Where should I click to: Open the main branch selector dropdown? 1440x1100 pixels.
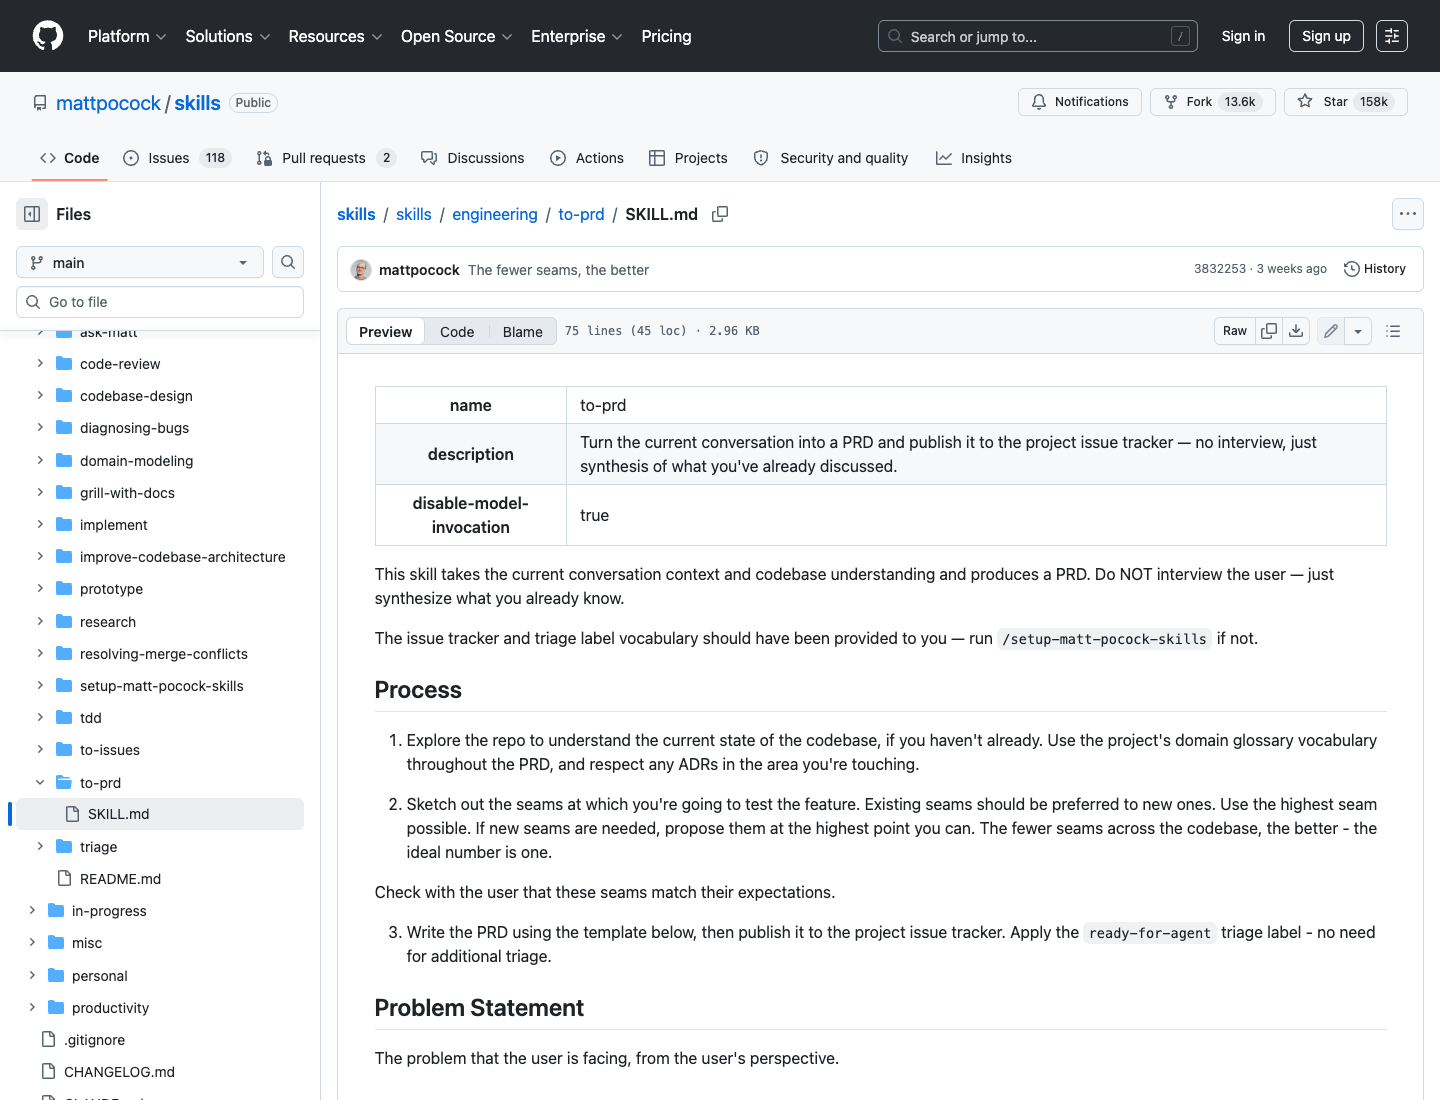point(140,262)
